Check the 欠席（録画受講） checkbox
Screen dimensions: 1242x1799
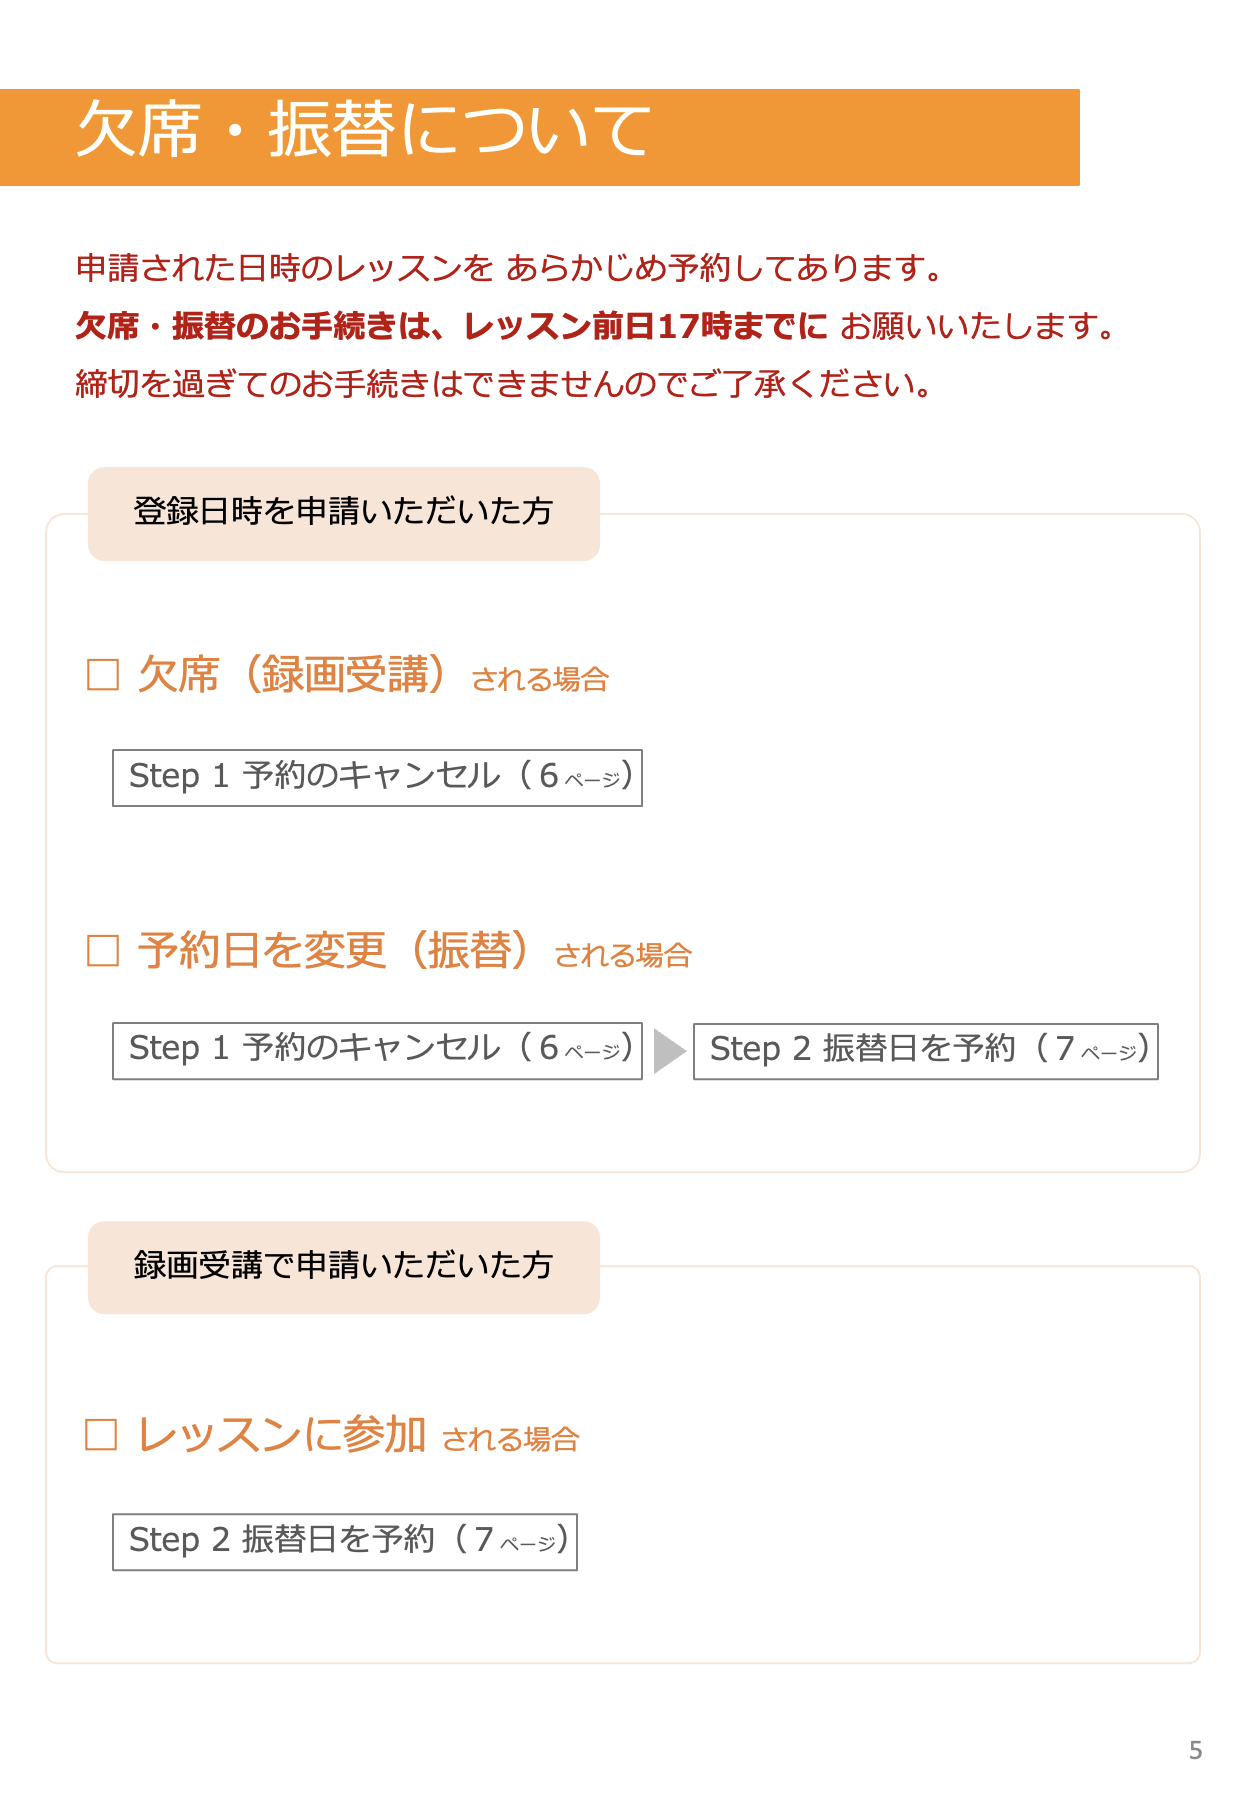[x=103, y=675]
